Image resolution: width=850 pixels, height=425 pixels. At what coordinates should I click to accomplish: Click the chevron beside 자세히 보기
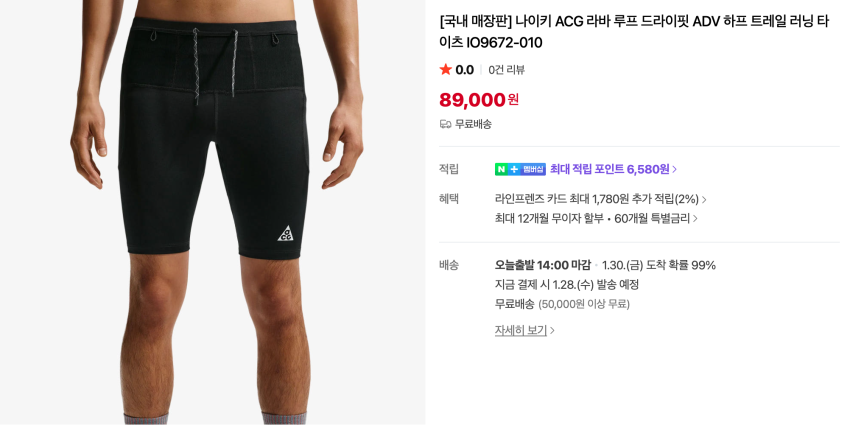tap(552, 331)
